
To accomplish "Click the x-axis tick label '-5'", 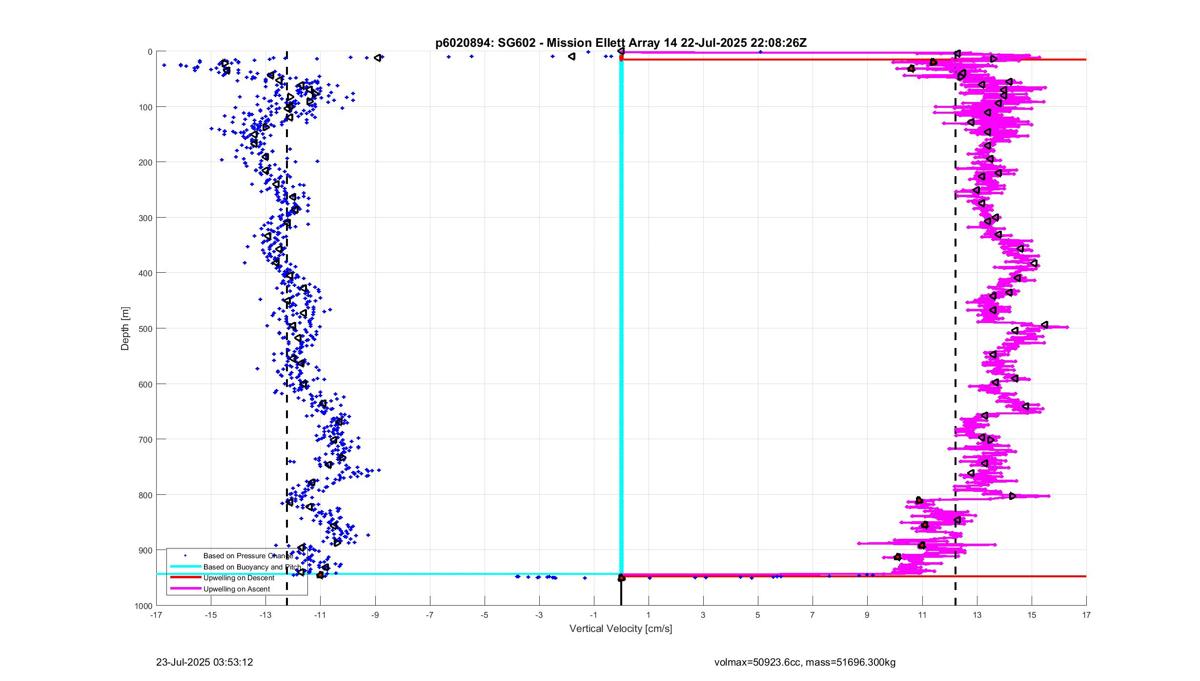I will [x=484, y=615].
